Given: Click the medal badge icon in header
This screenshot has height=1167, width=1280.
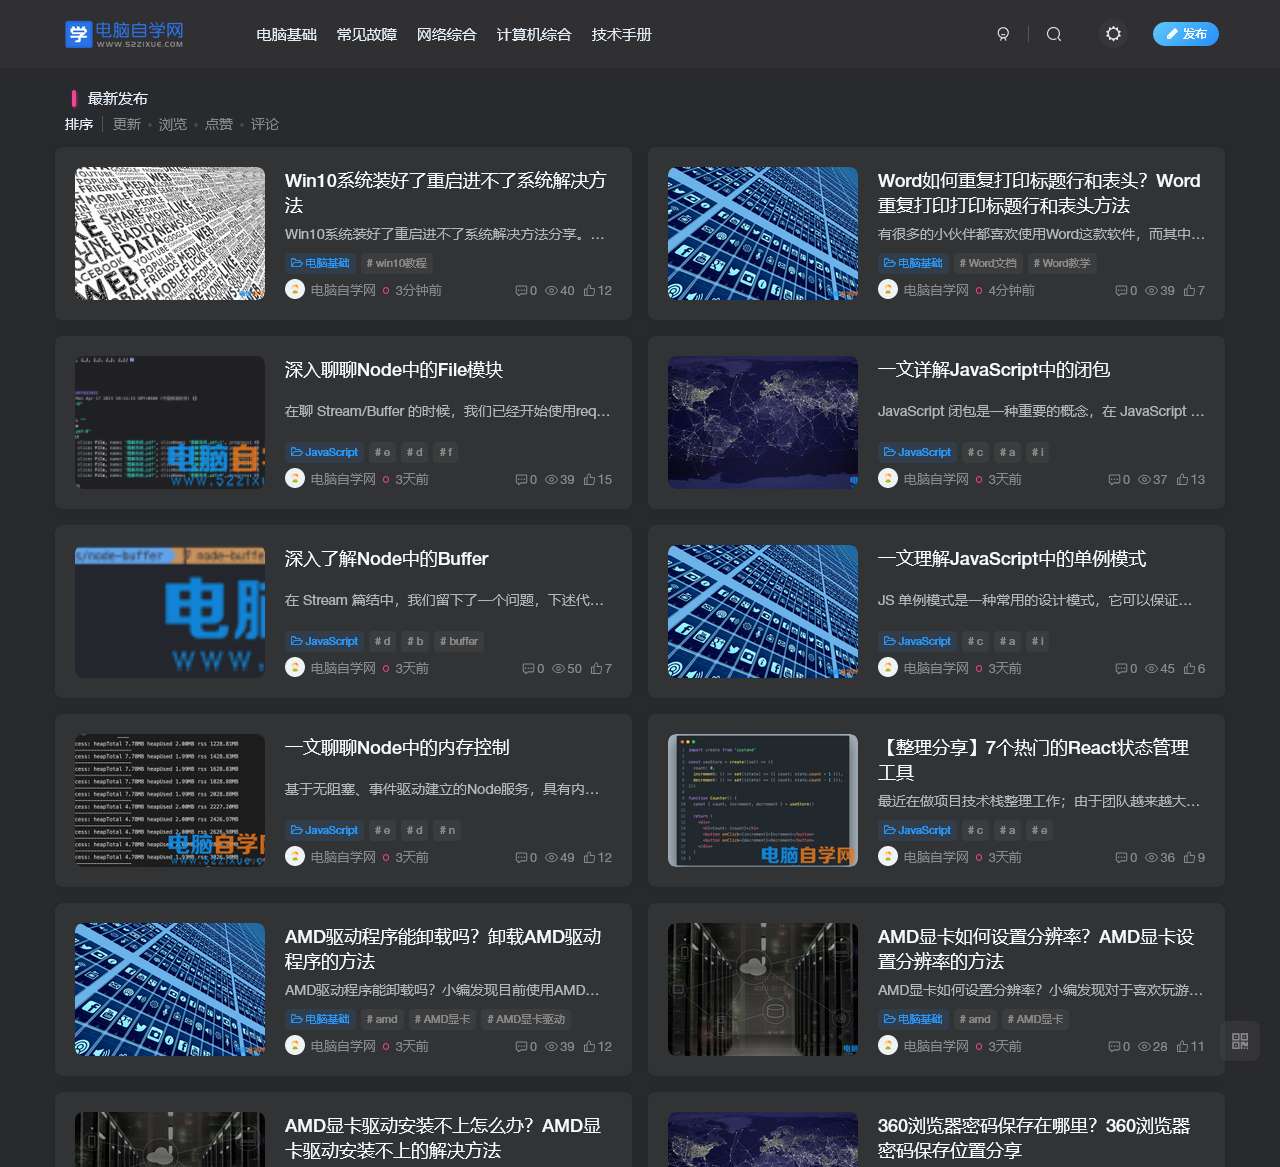Looking at the screenshot, I should coord(1003,34).
